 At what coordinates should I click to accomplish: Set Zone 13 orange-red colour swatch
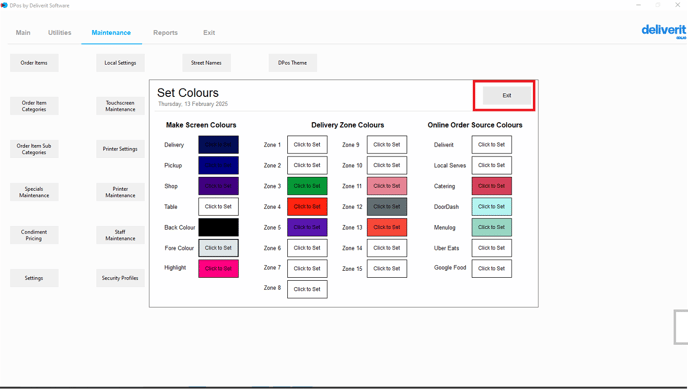point(387,227)
